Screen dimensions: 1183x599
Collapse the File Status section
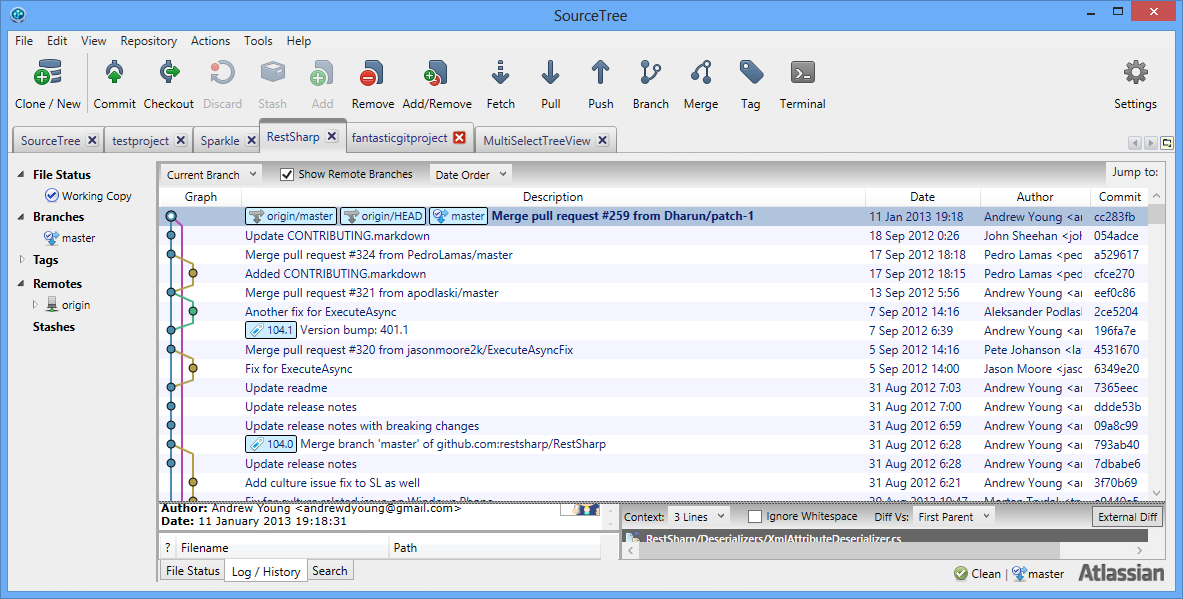coord(21,175)
